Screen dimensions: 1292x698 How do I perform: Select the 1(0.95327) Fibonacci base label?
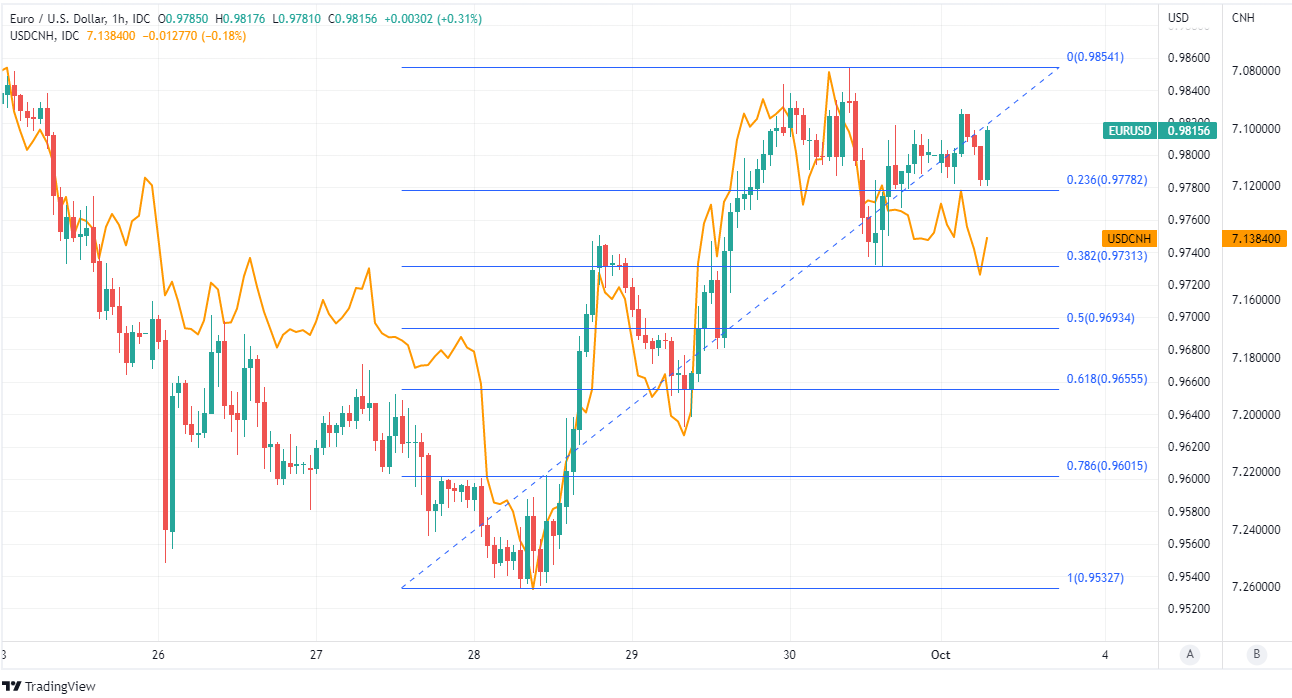pos(1094,578)
